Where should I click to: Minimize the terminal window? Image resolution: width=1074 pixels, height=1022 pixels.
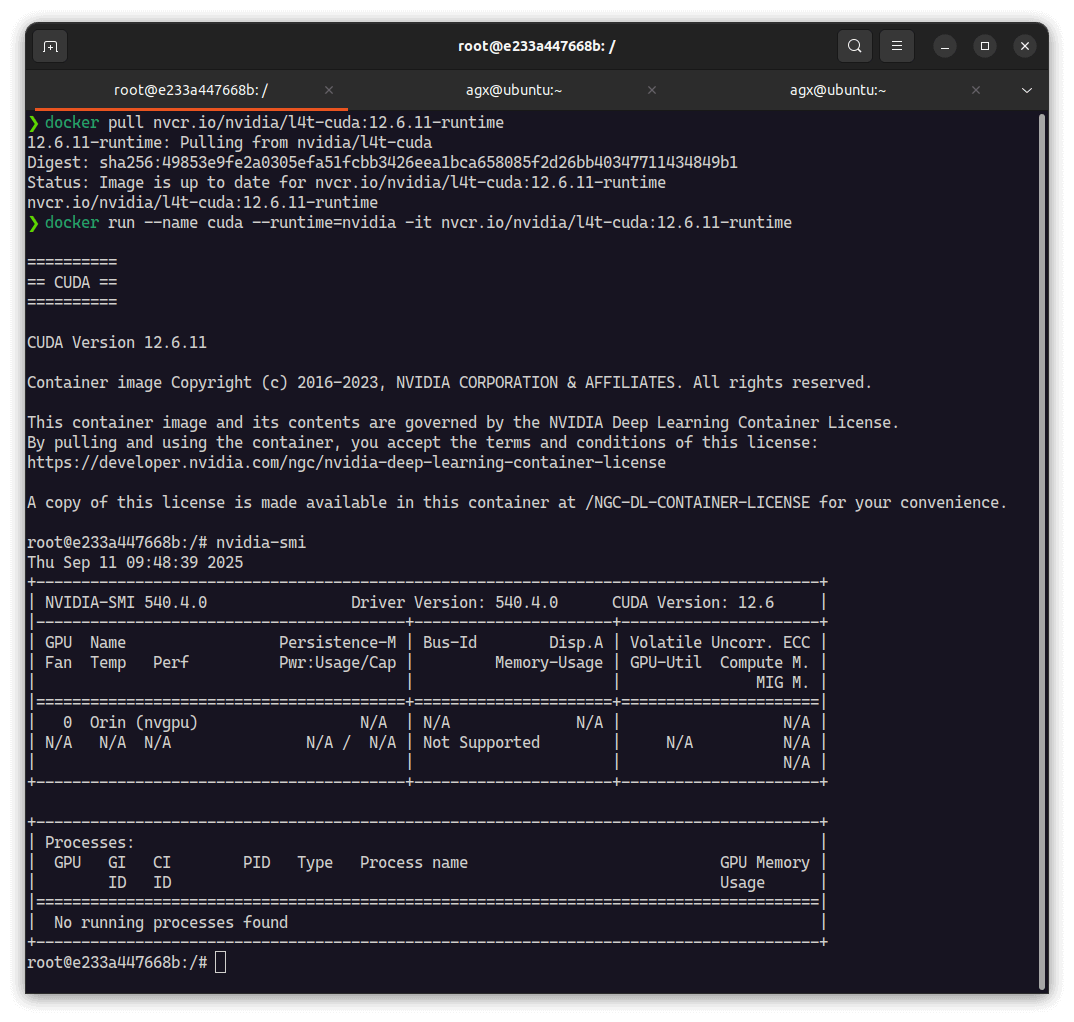tap(945, 46)
